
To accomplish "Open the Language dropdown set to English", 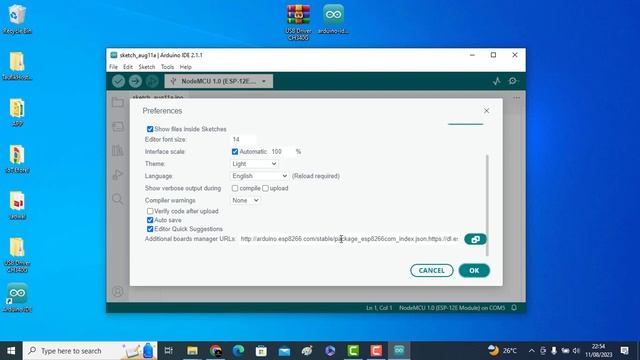I will [x=260, y=176].
